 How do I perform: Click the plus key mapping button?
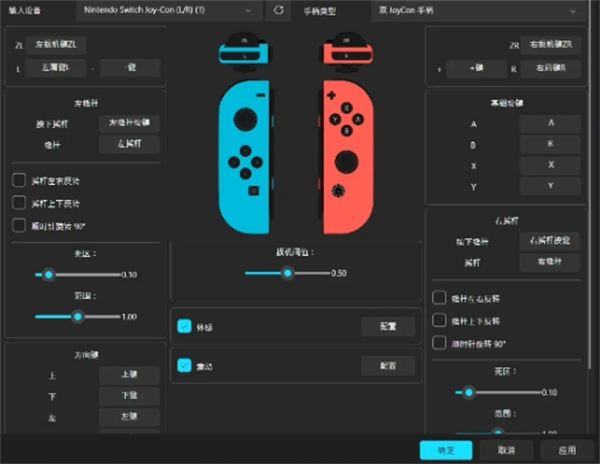click(476, 68)
